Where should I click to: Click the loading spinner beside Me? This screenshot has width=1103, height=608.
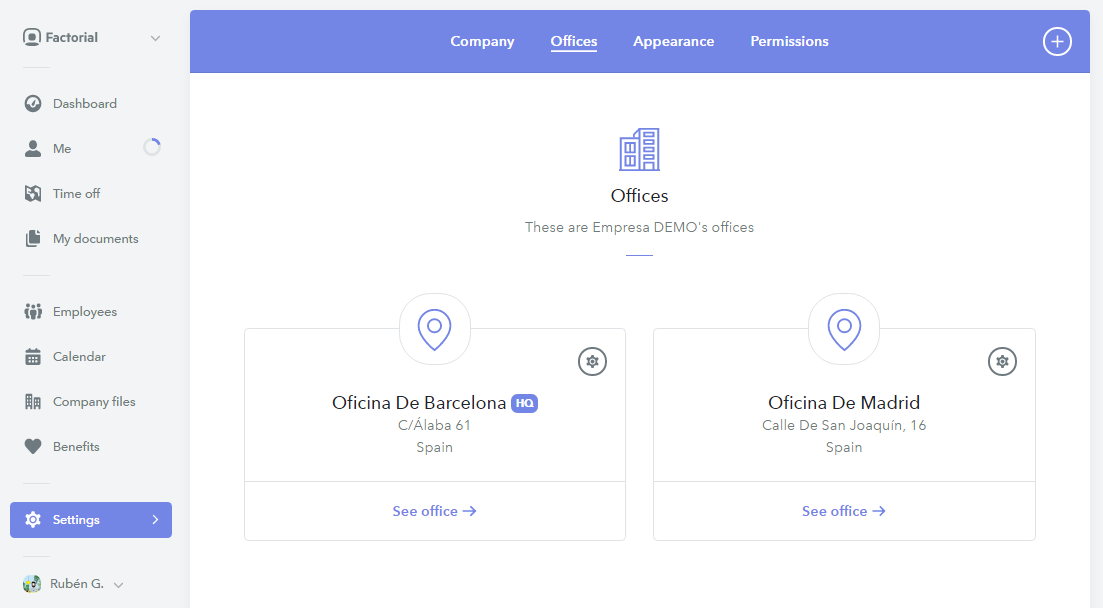(152, 147)
